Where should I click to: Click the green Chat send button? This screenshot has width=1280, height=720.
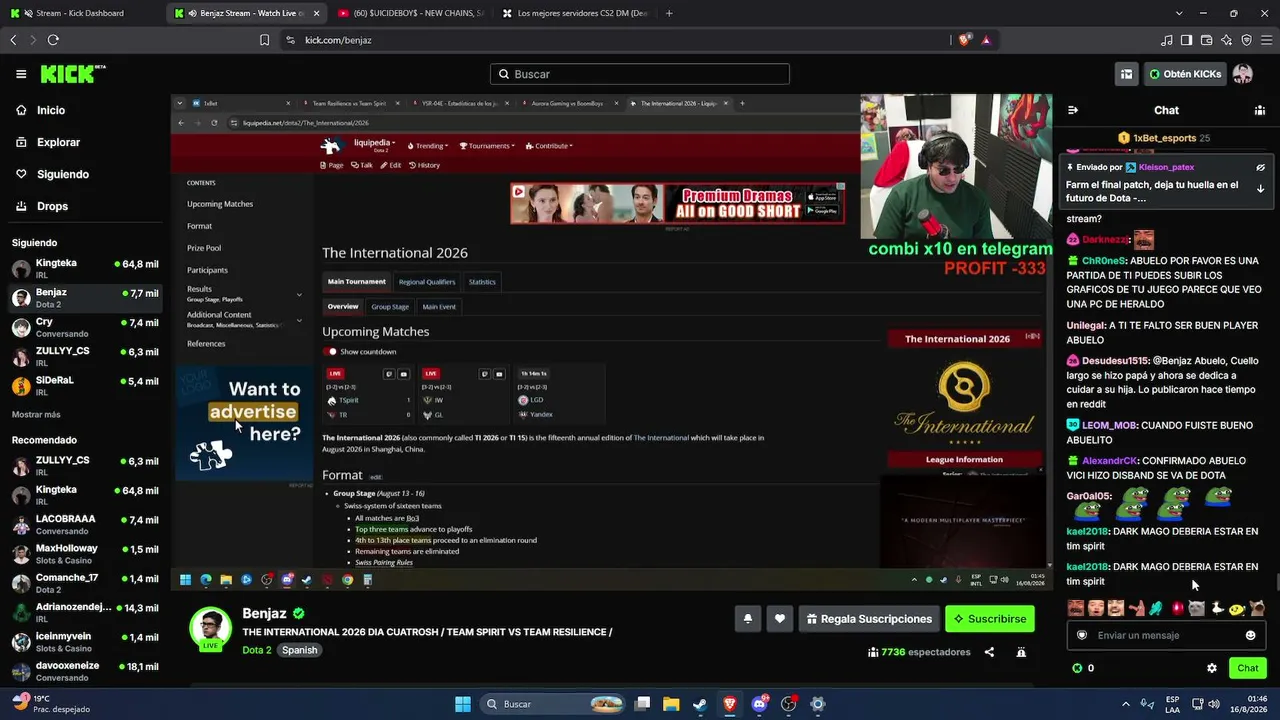(x=1248, y=668)
